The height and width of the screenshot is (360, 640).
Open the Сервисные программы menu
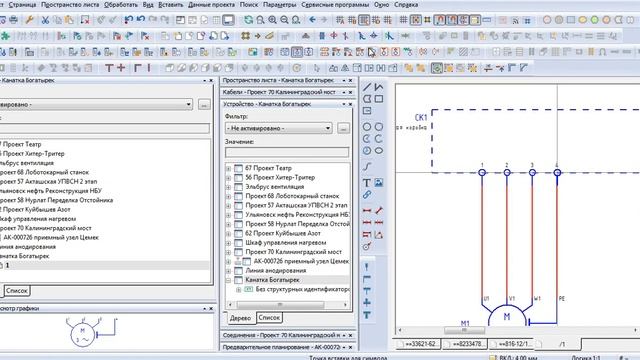coord(335,5)
